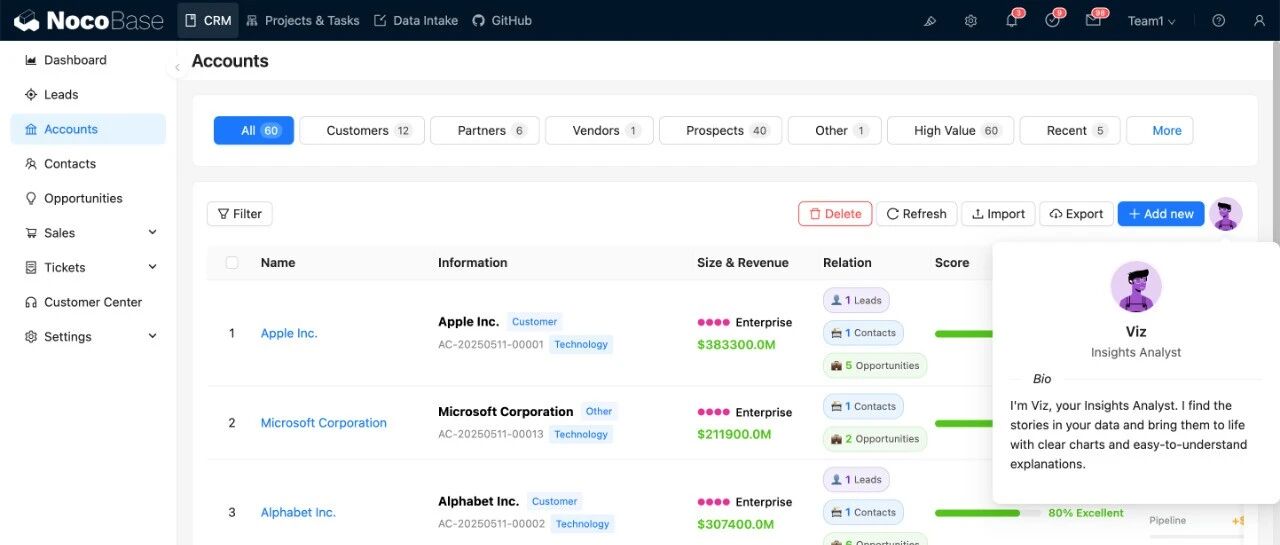
Task: Click the Refresh button
Action: [x=916, y=214]
